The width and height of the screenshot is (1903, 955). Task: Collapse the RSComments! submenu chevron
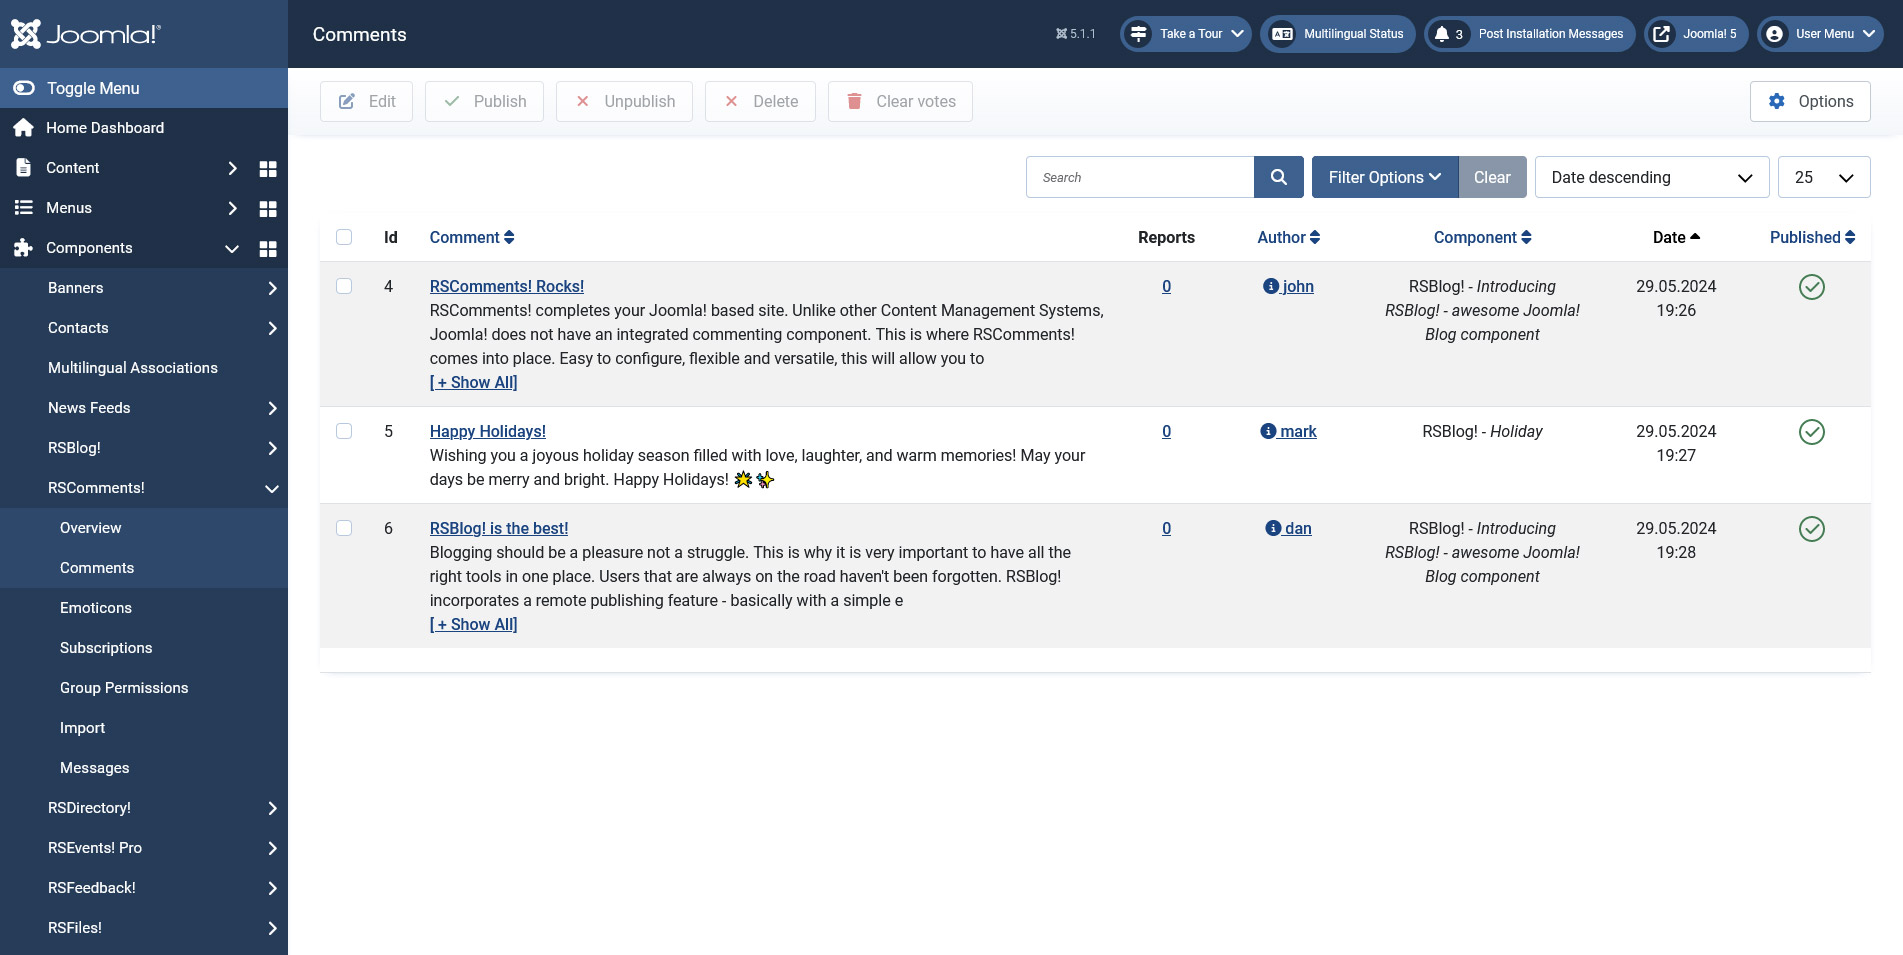(x=272, y=488)
